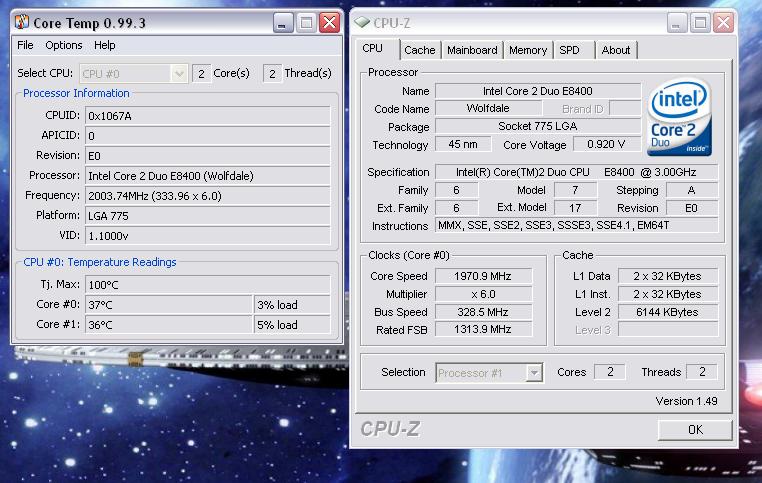The image size is (762, 483).
Task: Click the Ext. Model value 17
Action: [x=575, y=208]
